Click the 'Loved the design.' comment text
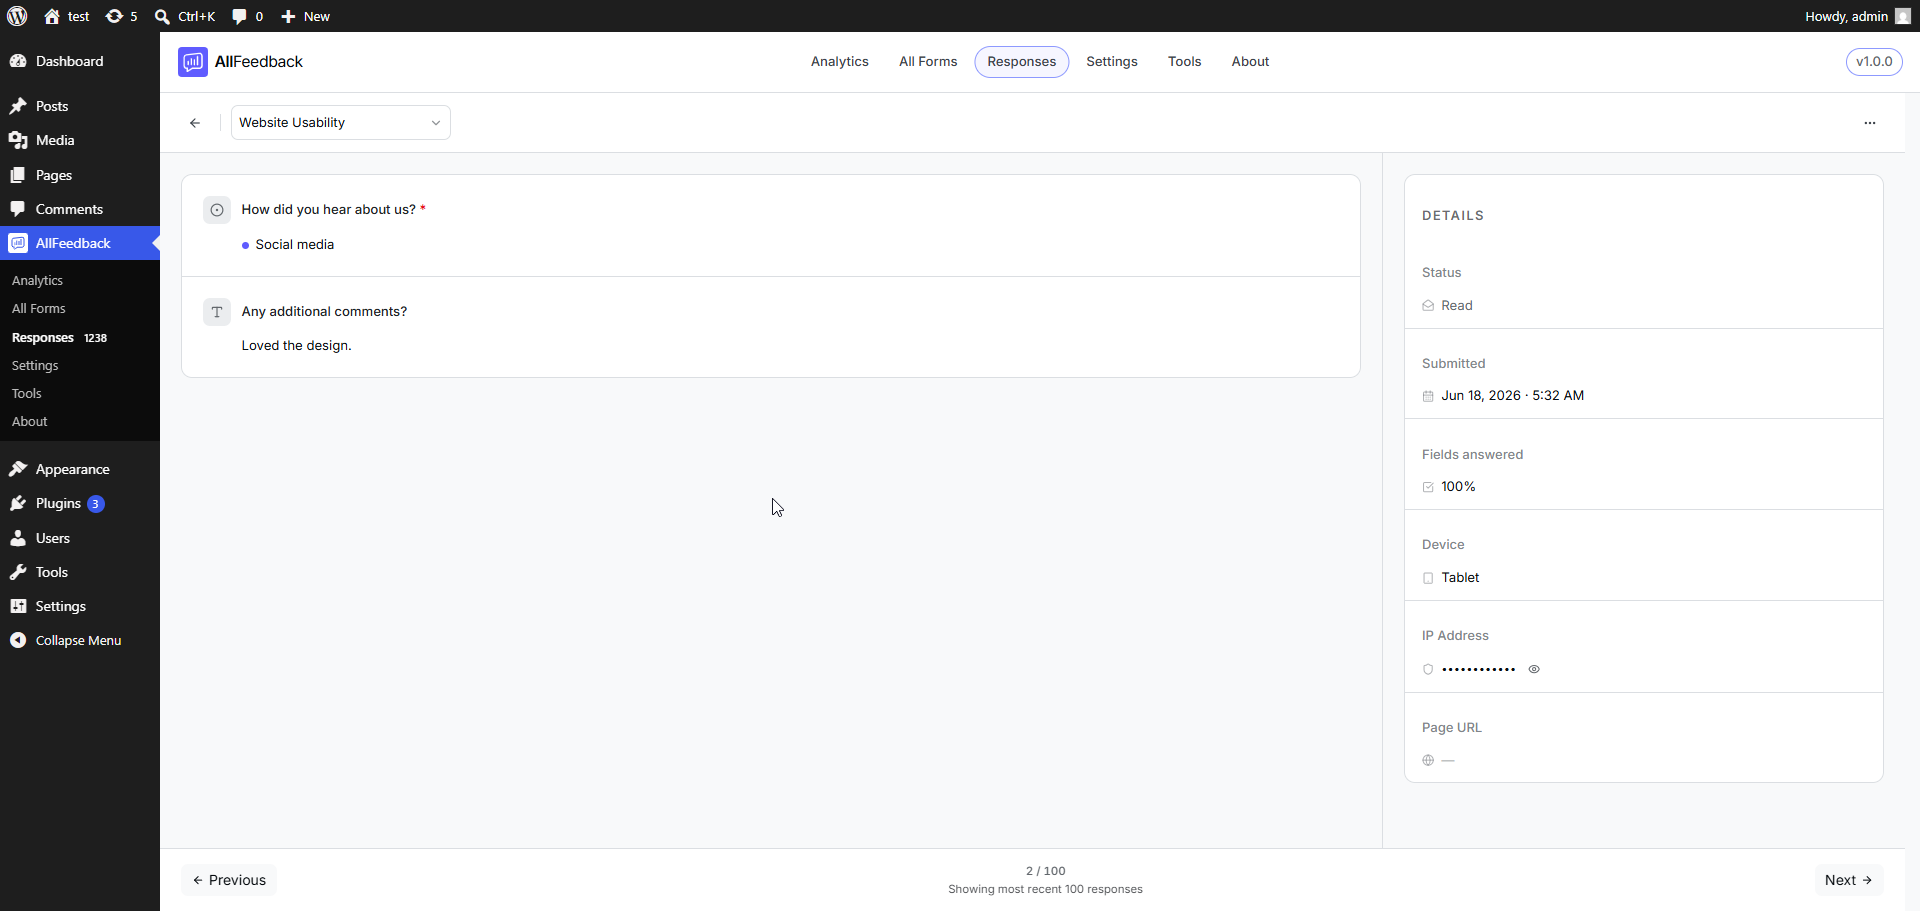1920x911 pixels. click(x=296, y=346)
